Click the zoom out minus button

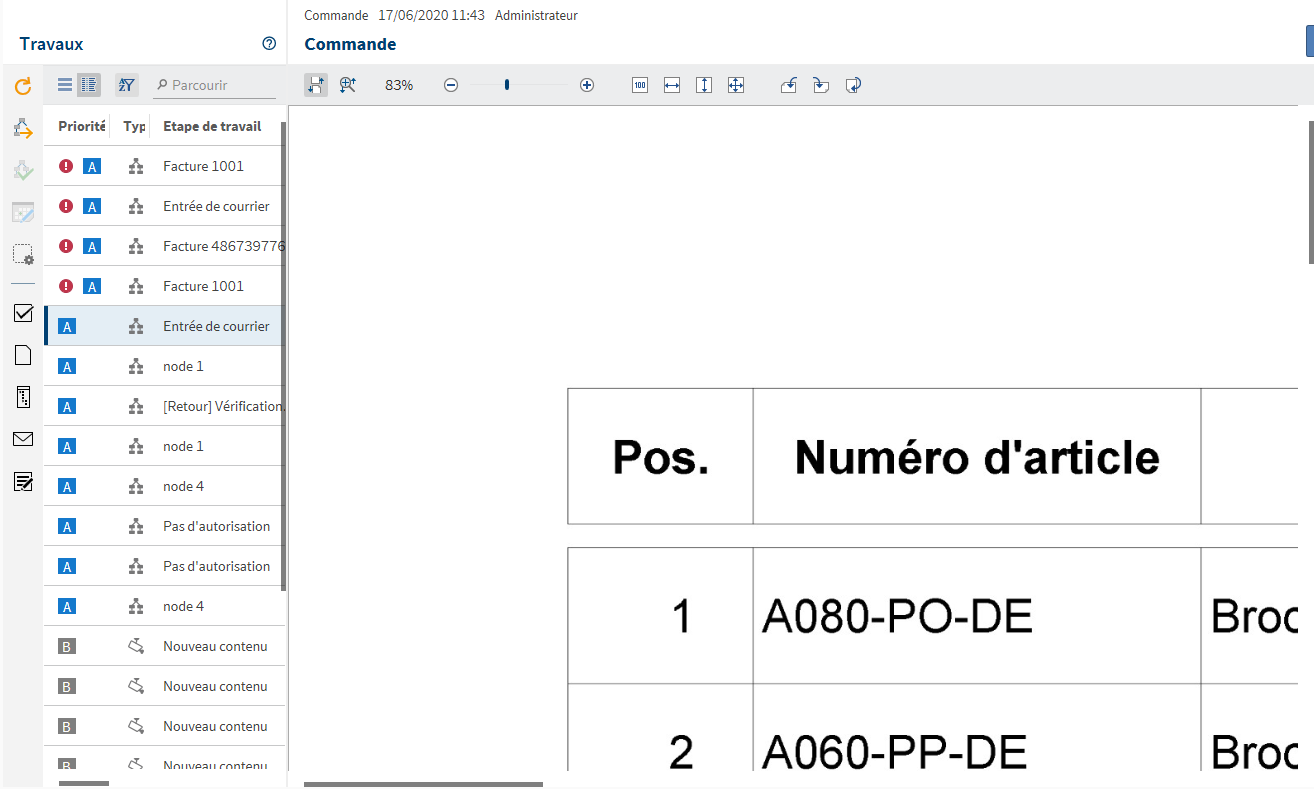pyautogui.click(x=451, y=86)
